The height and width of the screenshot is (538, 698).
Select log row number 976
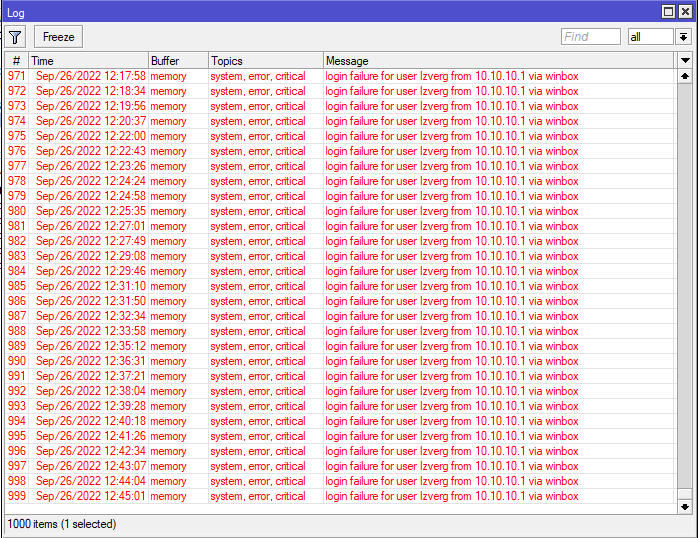16,151
